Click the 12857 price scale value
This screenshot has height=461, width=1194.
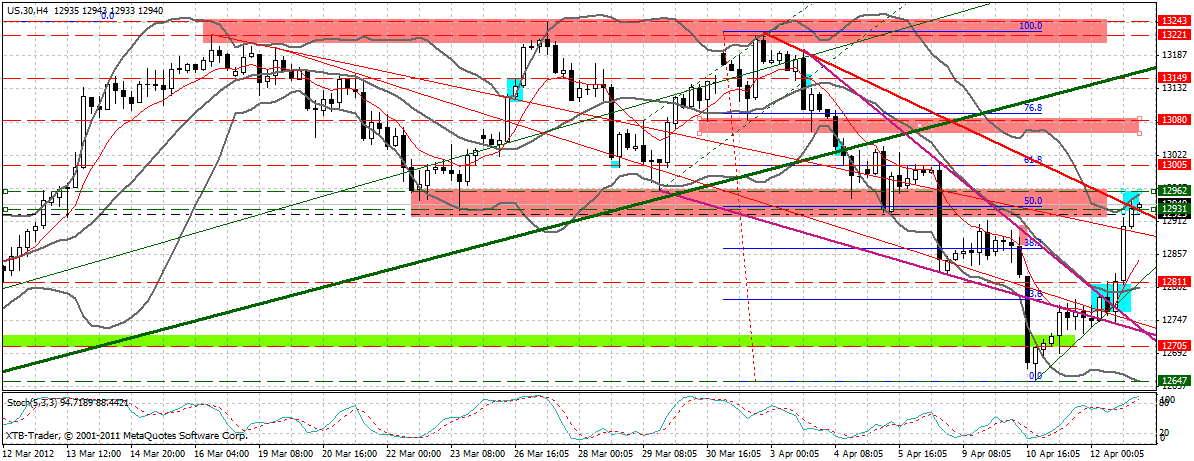pos(1173,253)
